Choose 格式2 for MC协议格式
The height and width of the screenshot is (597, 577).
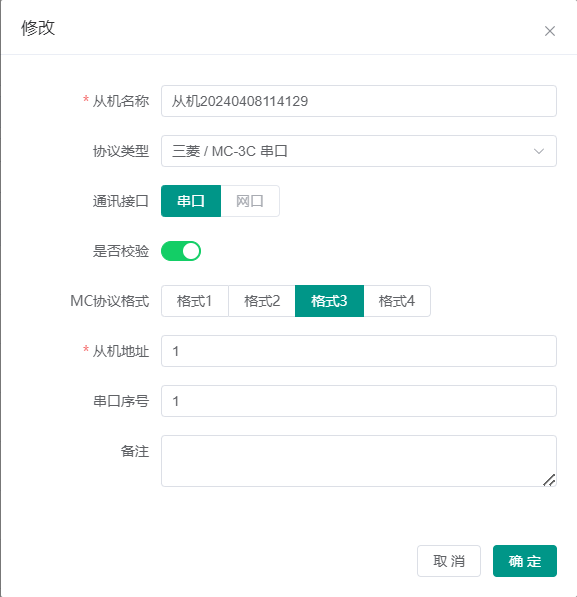point(262,301)
